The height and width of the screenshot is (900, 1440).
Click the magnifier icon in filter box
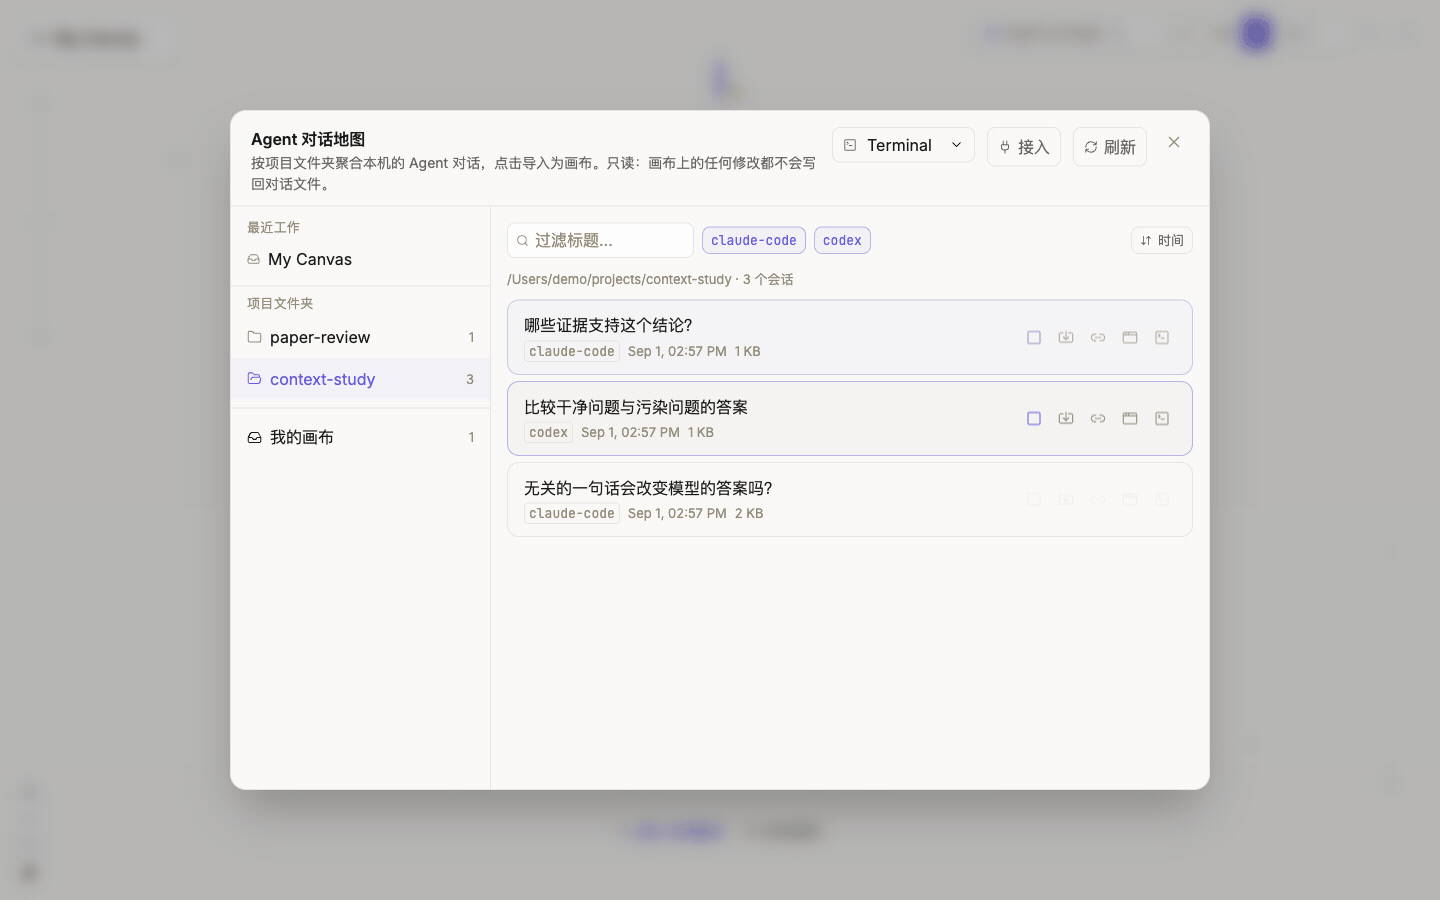[x=522, y=241]
